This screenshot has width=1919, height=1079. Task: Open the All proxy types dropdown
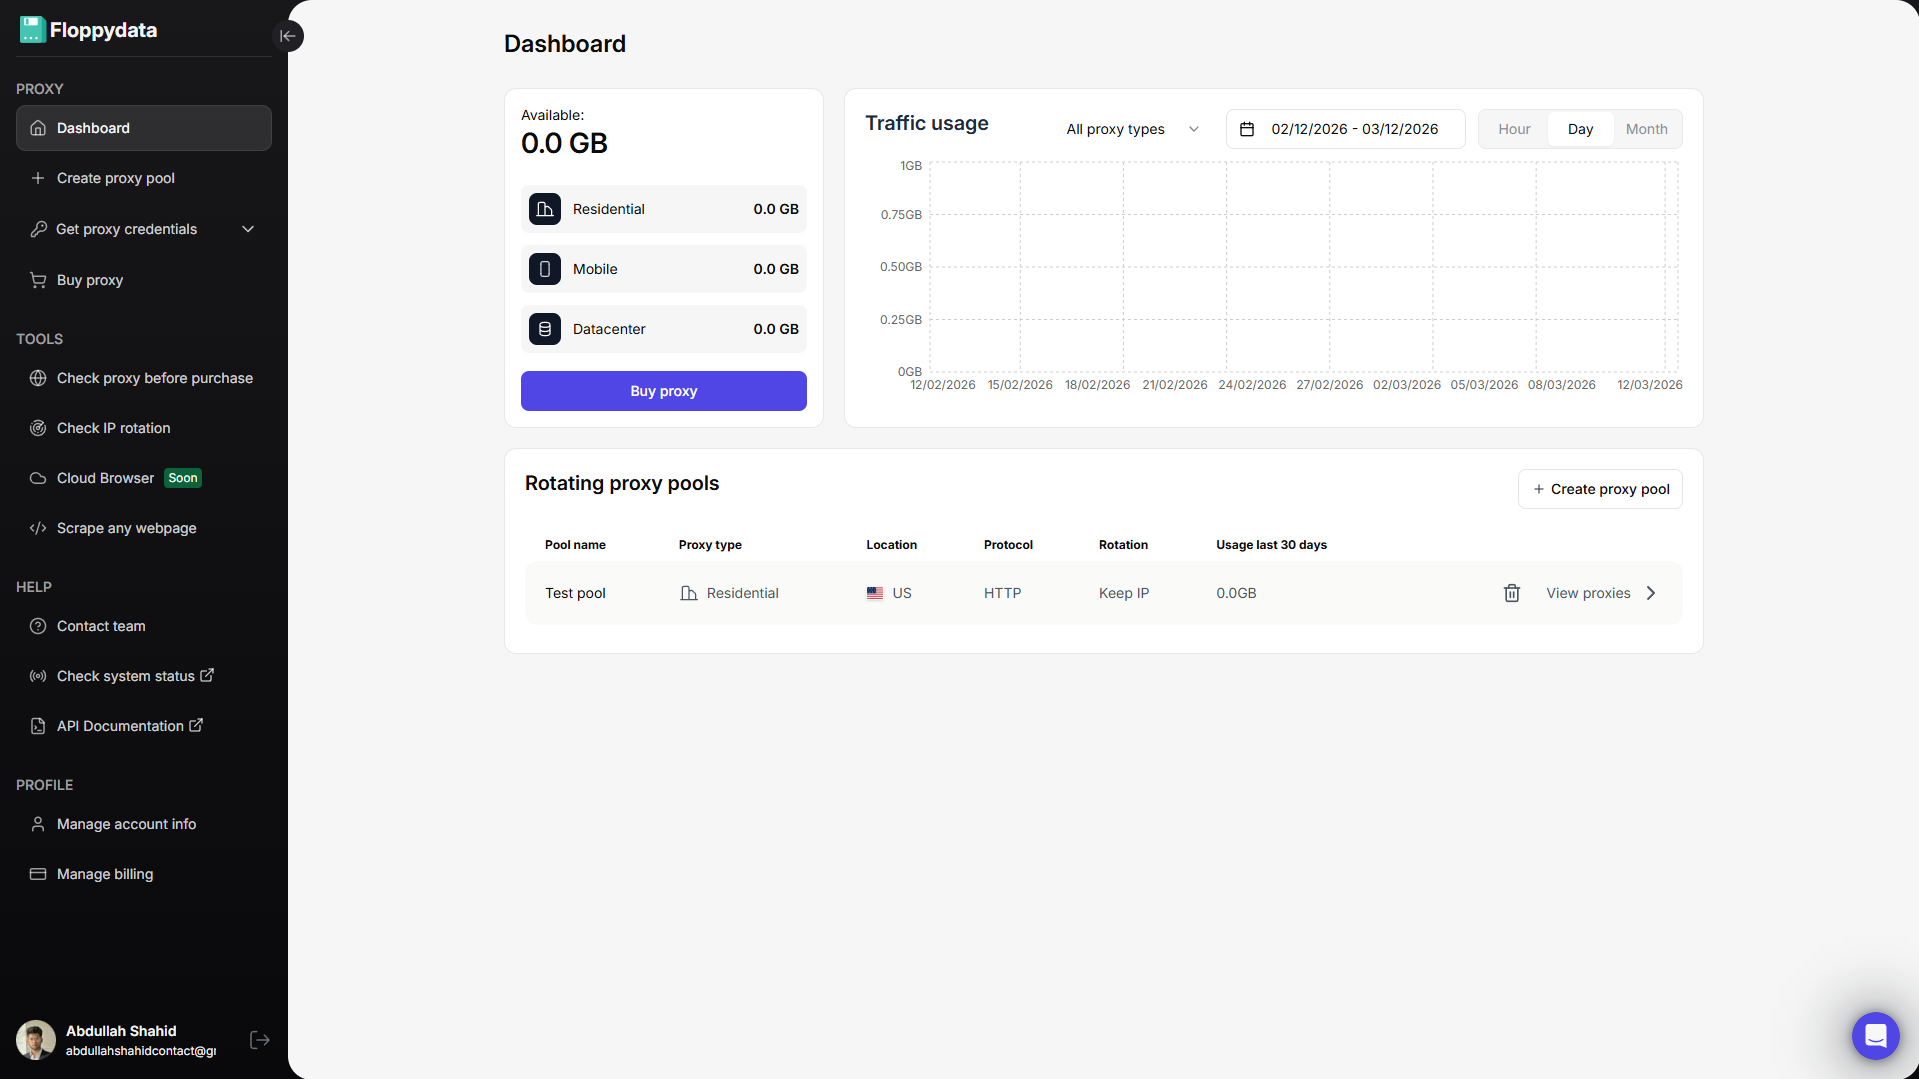(1131, 129)
